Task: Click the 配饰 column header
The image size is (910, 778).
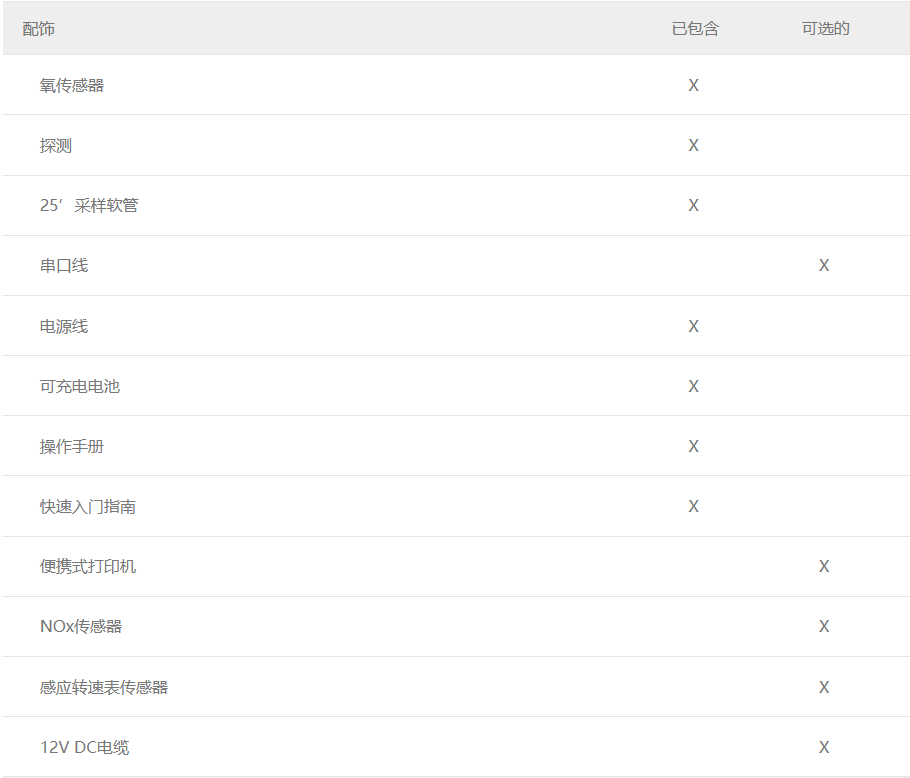Action: tap(39, 28)
